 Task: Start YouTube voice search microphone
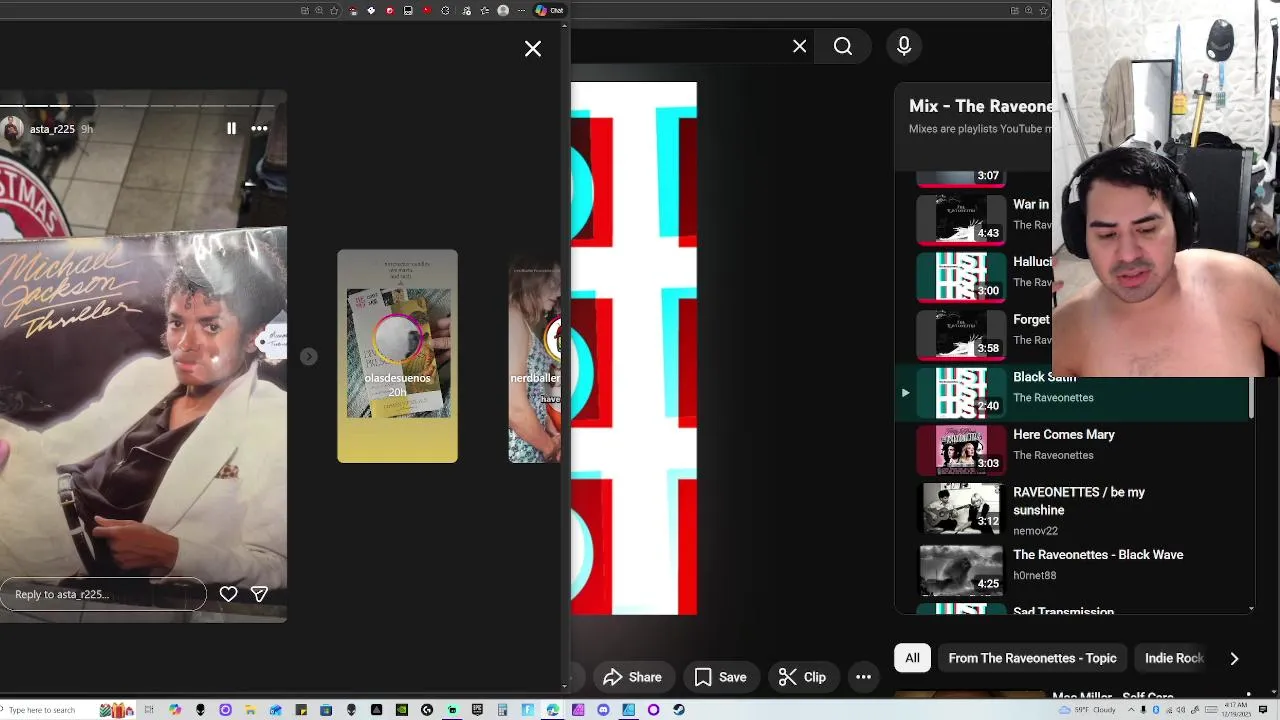tap(904, 46)
